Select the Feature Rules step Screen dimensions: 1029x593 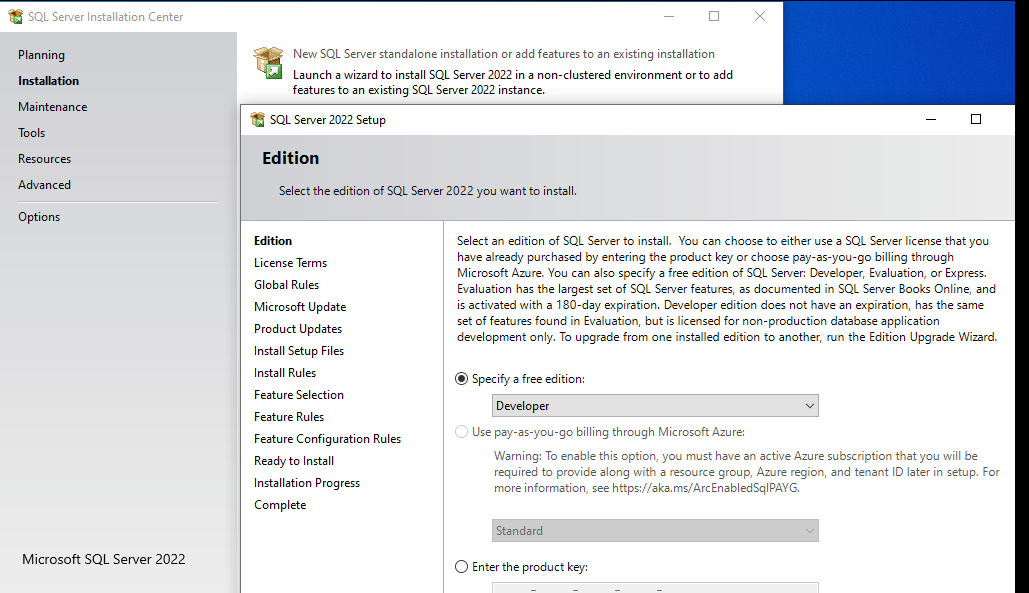(x=289, y=417)
